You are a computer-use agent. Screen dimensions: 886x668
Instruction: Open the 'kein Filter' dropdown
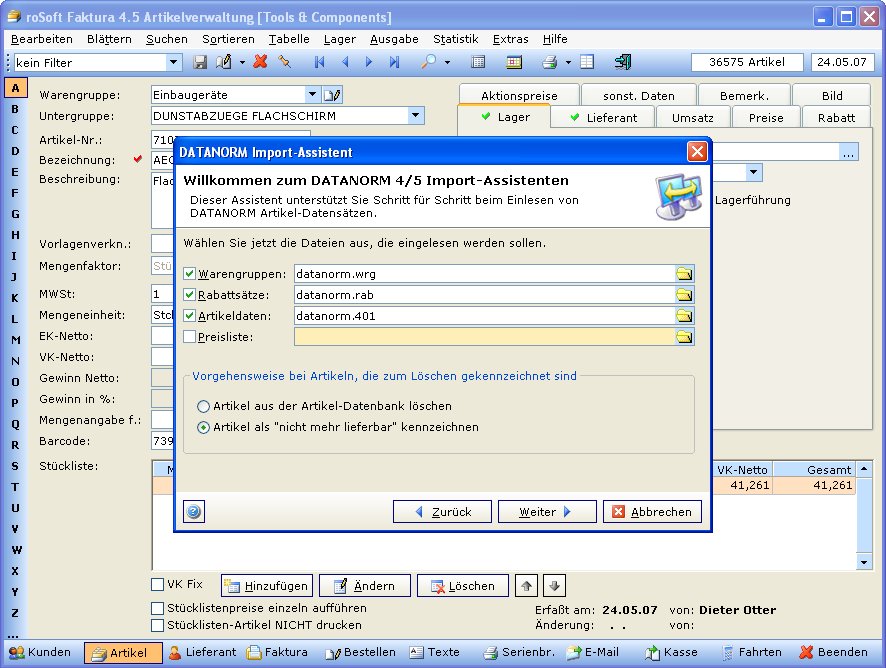point(174,62)
